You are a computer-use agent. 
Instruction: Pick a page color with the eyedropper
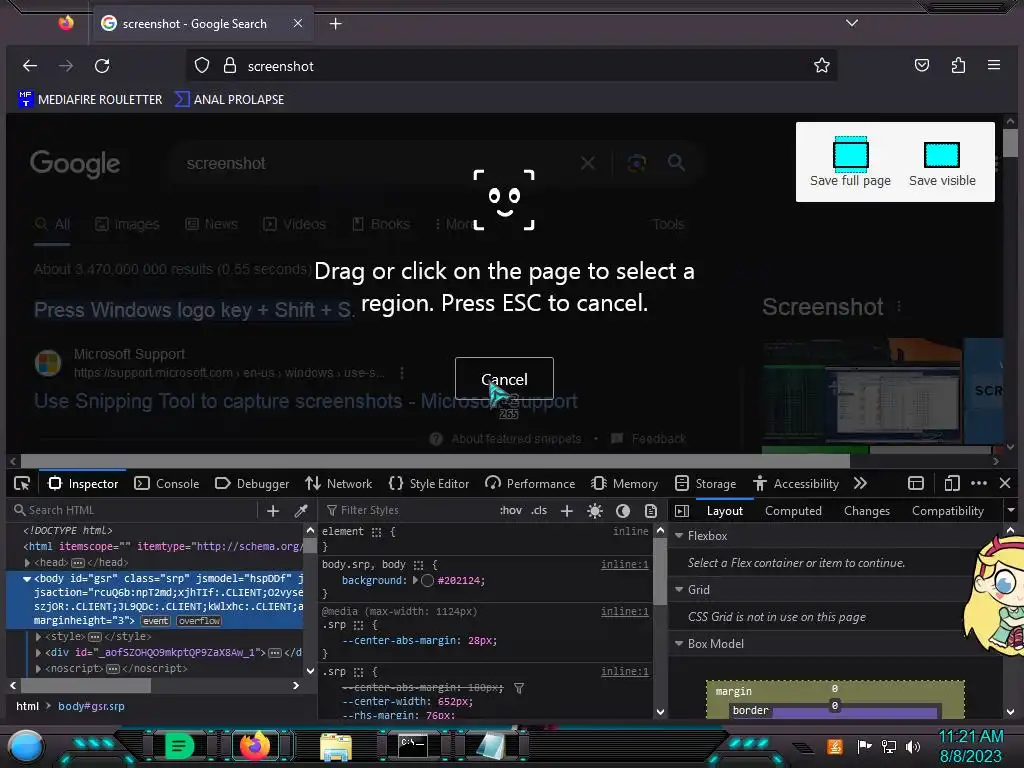(300, 511)
